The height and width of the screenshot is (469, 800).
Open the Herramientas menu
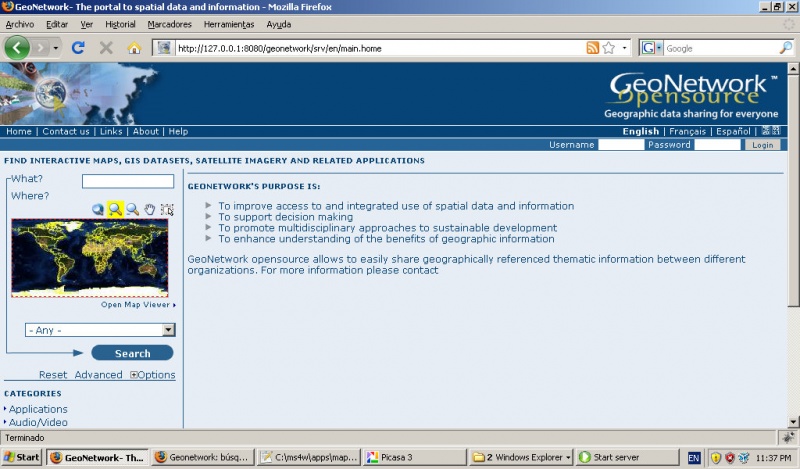(x=228, y=24)
